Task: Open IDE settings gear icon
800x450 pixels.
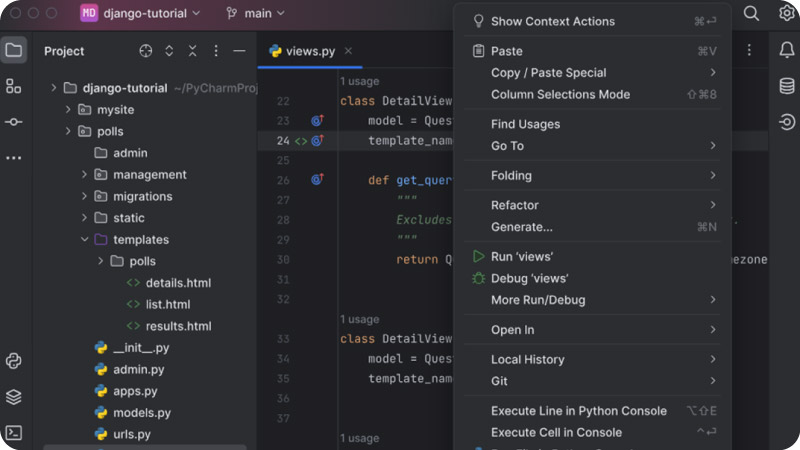Action: click(x=787, y=13)
